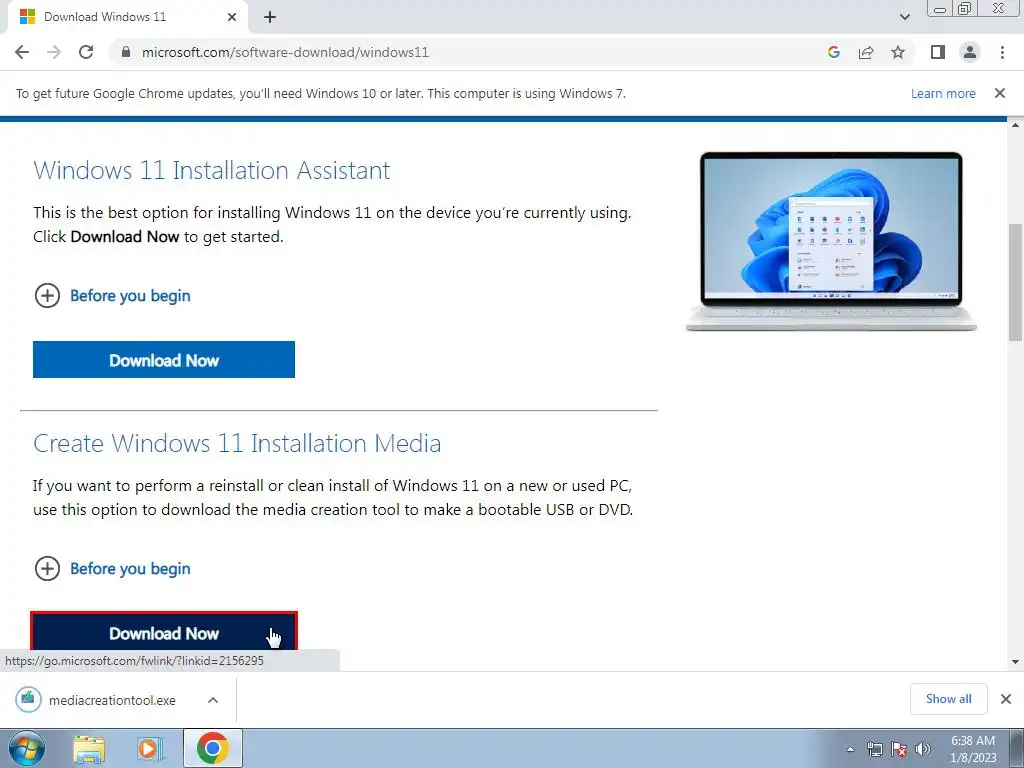The height and width of the screenshot is (768, 1024).
Task: Toggle the Chrome side panel icon
Action: click(x=938, y=52)
